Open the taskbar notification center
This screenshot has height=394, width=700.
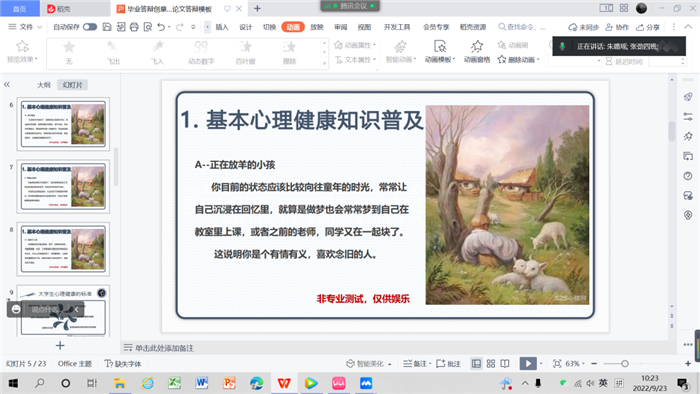pos(683,383)
